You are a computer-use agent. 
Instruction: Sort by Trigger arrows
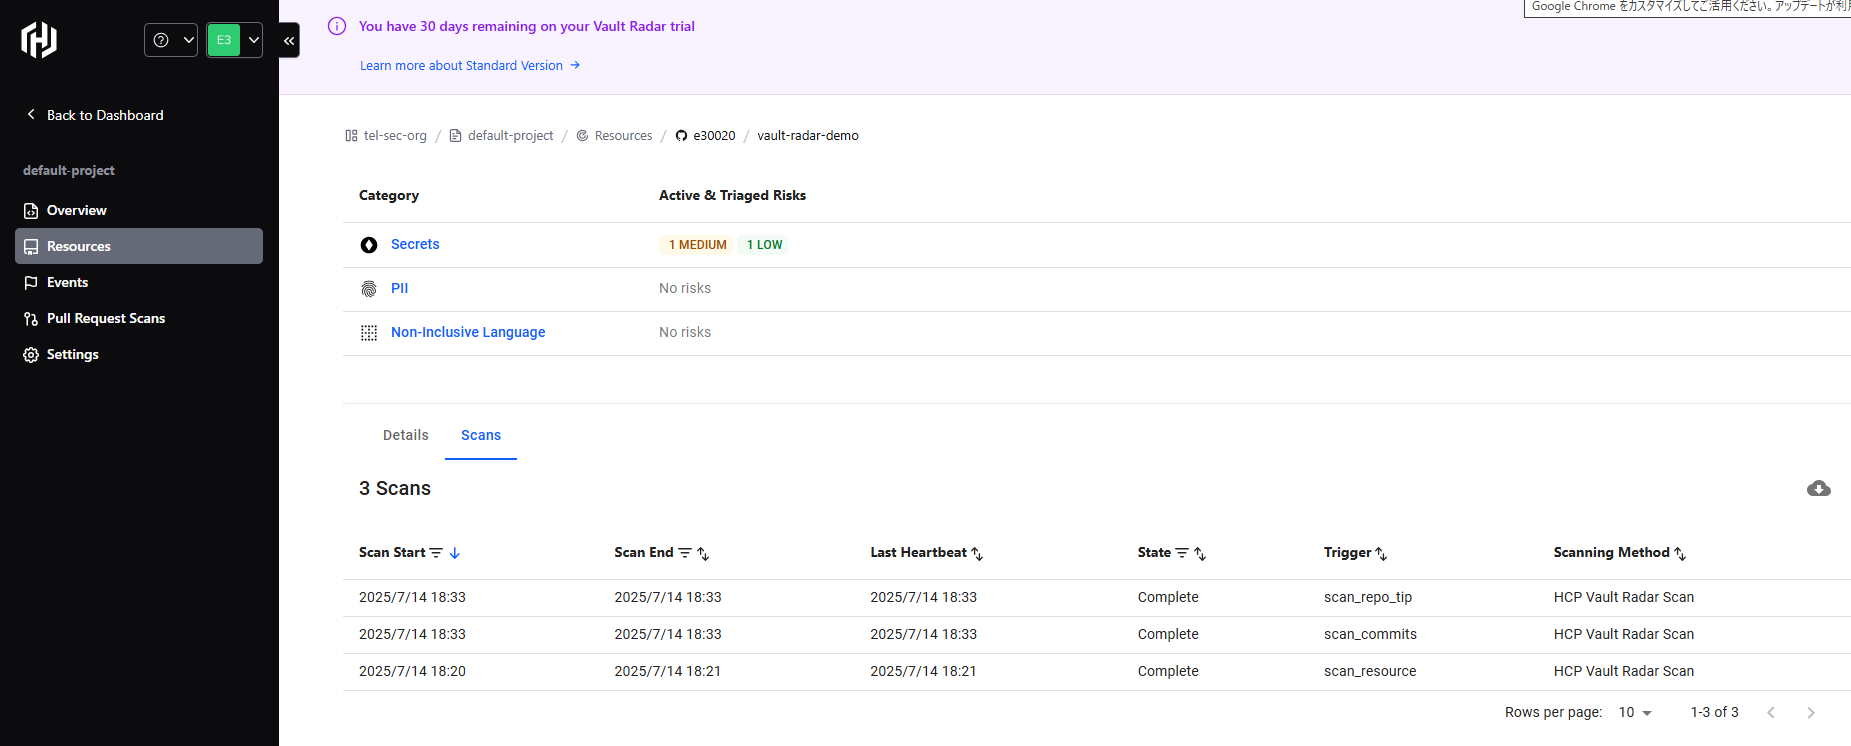coord(1381,553)
